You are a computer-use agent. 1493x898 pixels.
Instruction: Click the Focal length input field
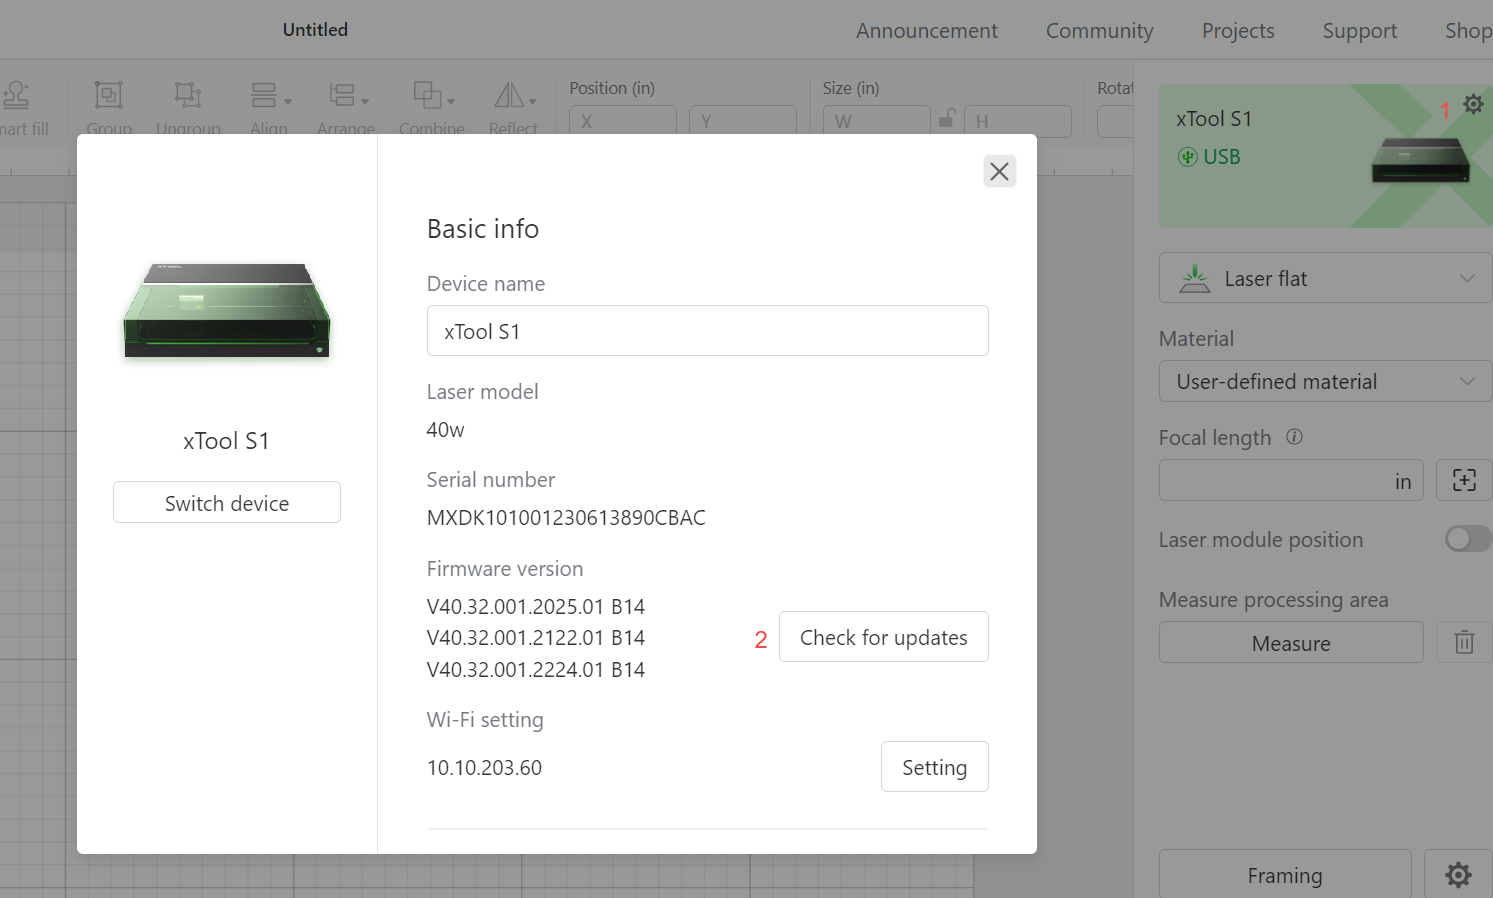coord(1291,480)
